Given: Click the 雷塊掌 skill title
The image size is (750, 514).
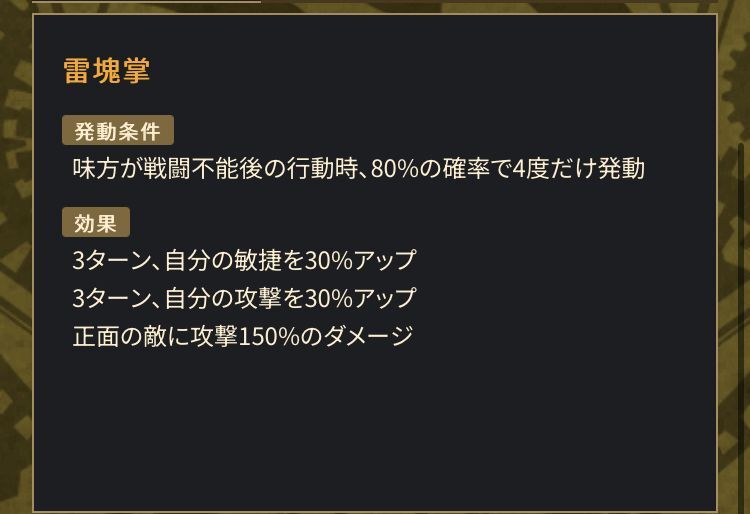Looking at the screenshot, I should coord(106,72).
